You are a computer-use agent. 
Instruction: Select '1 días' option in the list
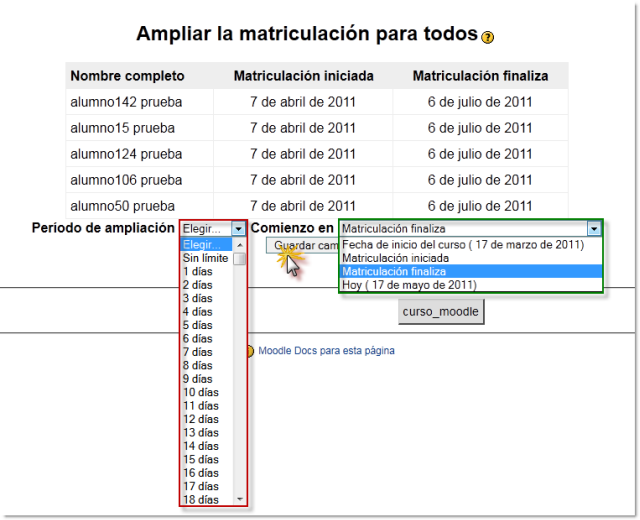[197, 271]
